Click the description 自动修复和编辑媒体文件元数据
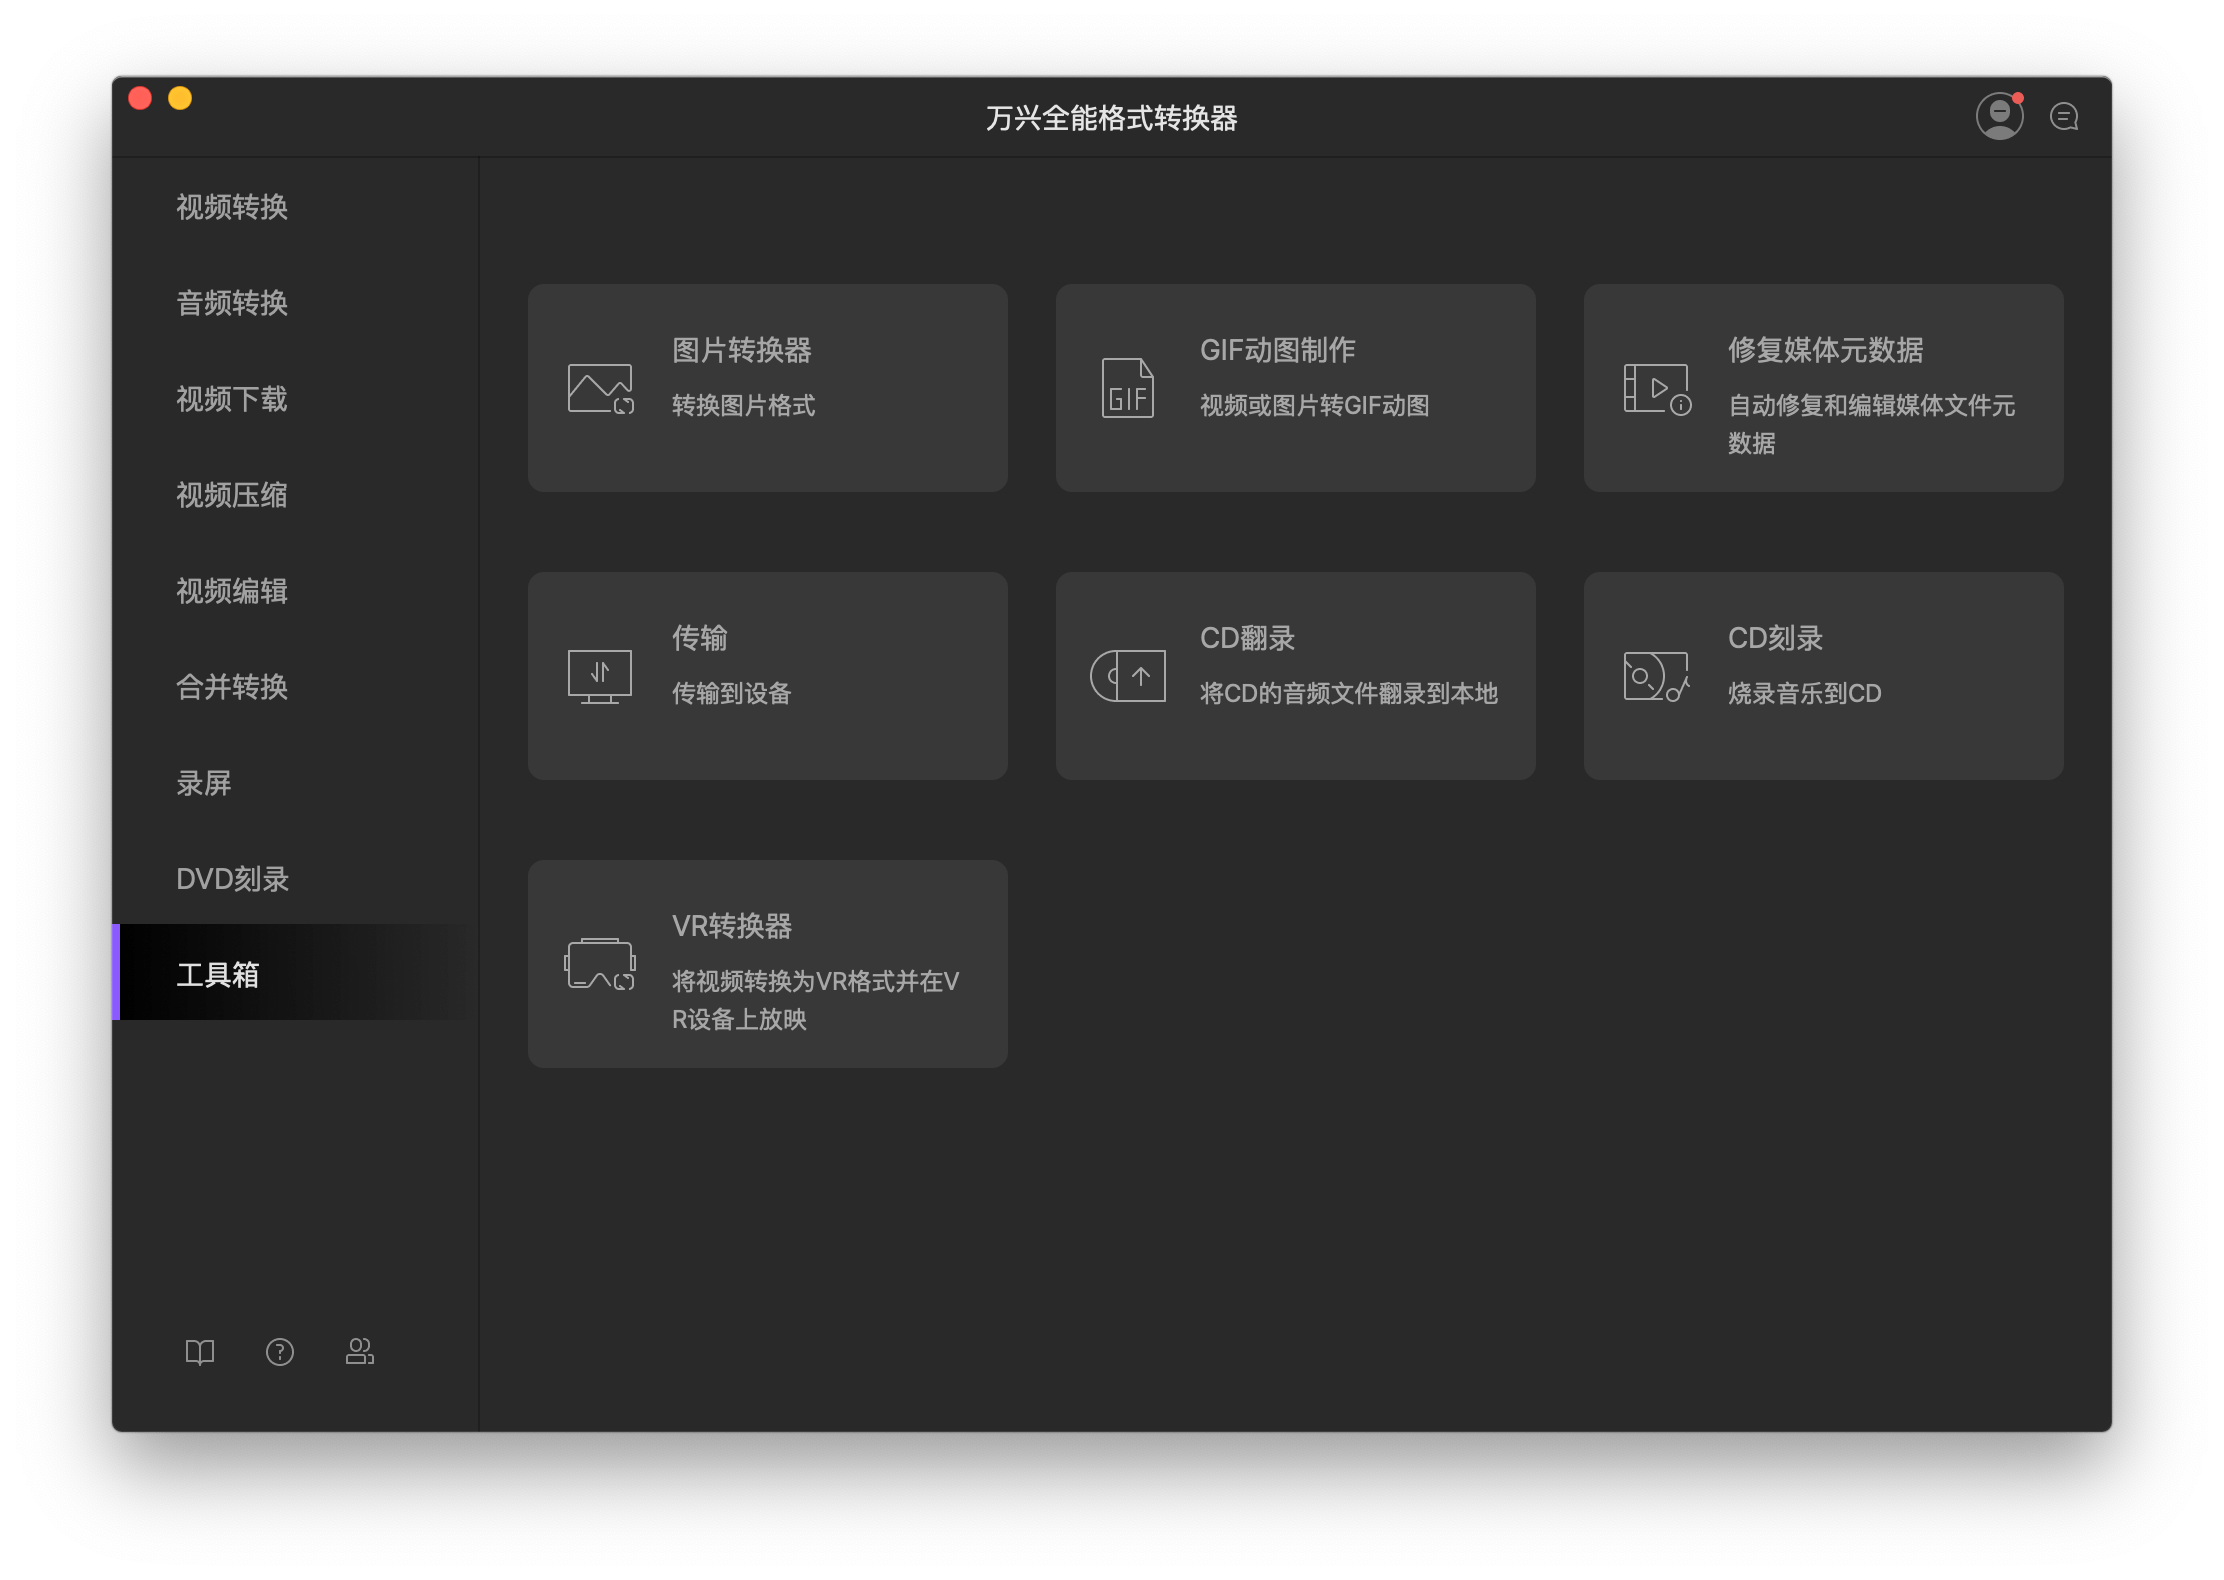 click(x=1872, y=424)
